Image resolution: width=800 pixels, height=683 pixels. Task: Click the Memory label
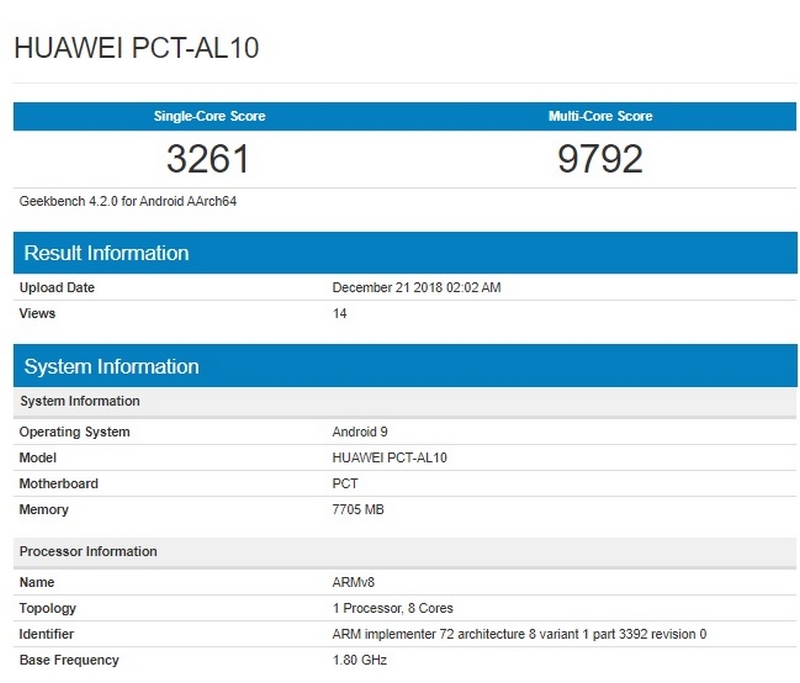pyautogui.click(x=44, y=510)
